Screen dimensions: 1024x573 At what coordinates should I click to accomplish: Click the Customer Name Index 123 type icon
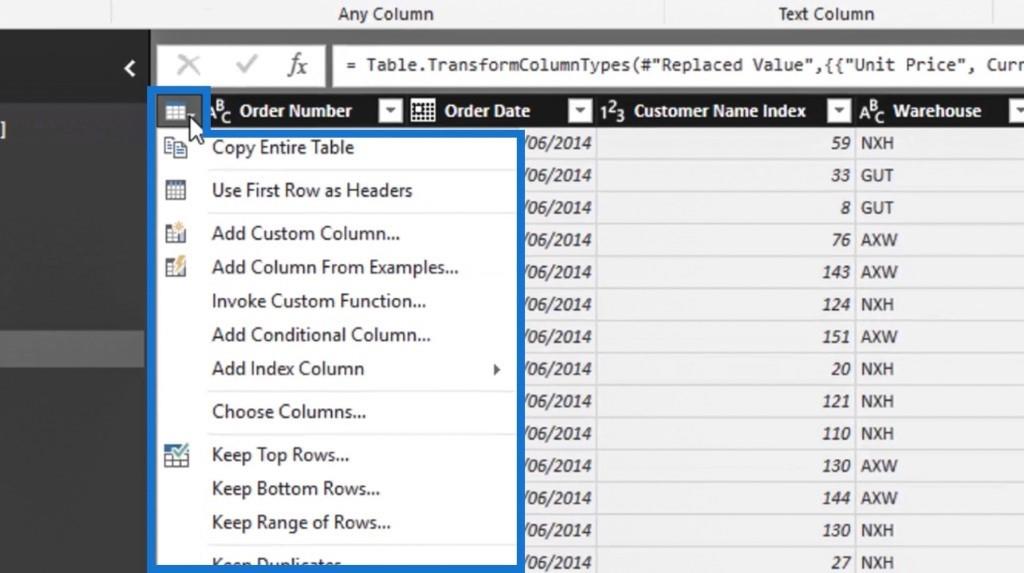[x=612, y=111]
